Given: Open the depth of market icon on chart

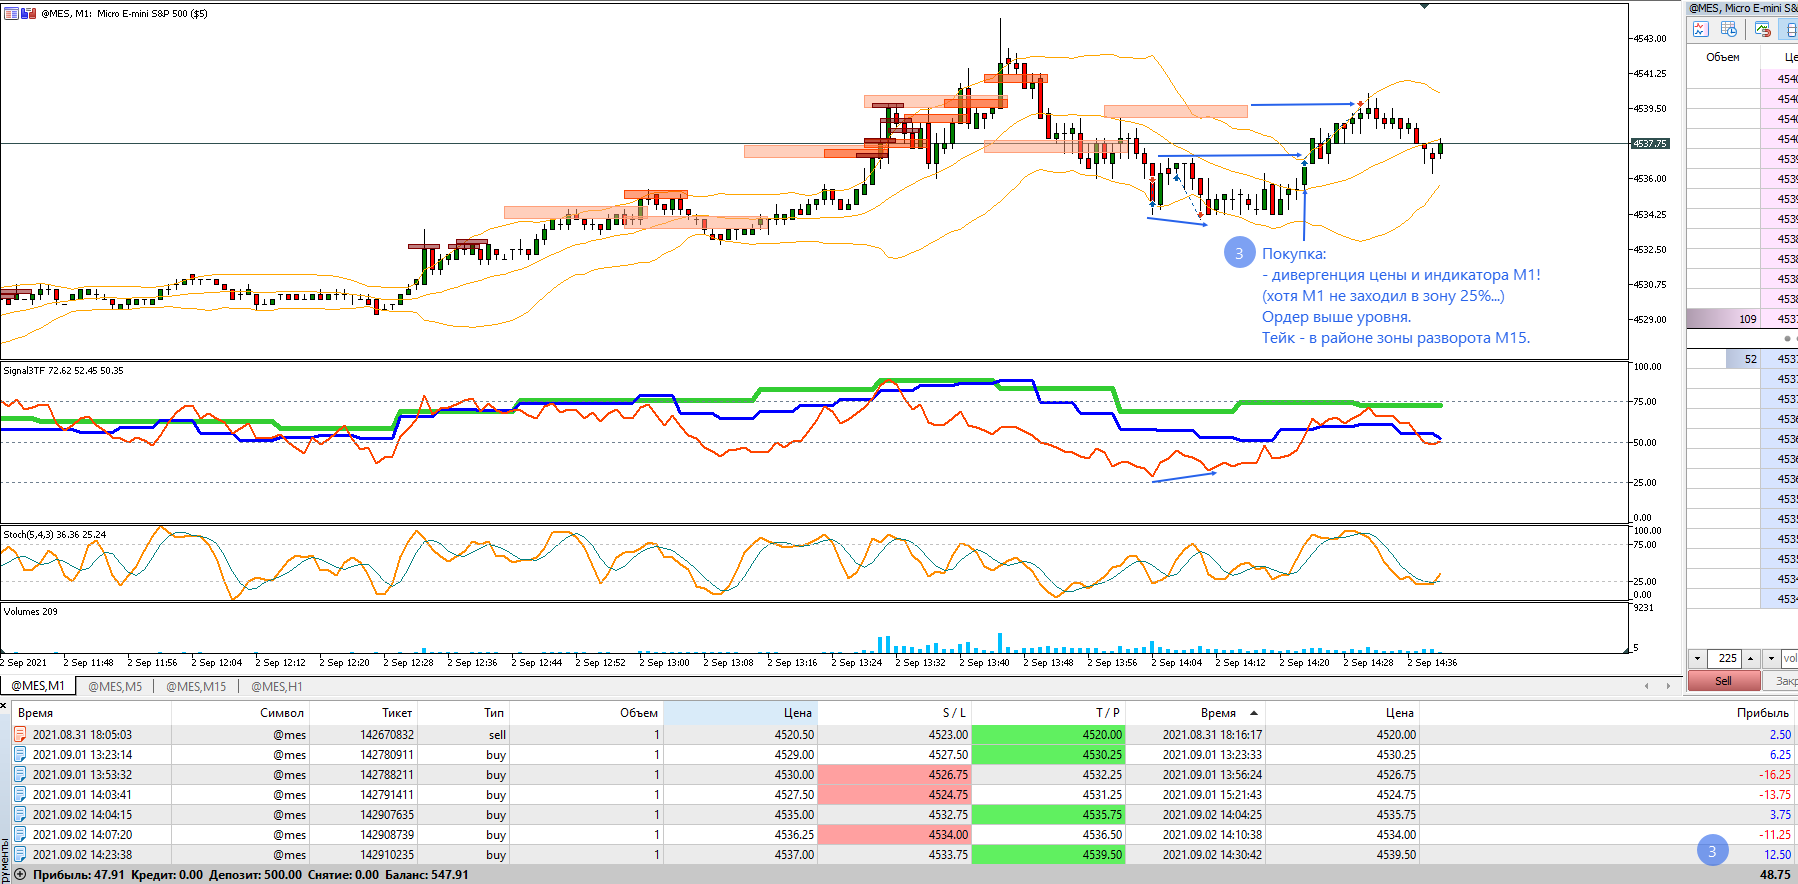Looking at the screenshot, I should coord(12,14).
